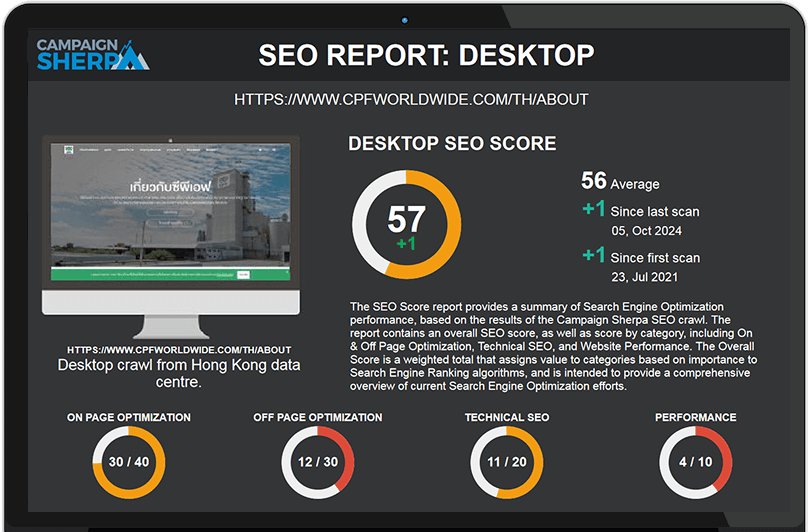
Task: Click the 4 / 10 performance gauge
Action: pos(695,462)
